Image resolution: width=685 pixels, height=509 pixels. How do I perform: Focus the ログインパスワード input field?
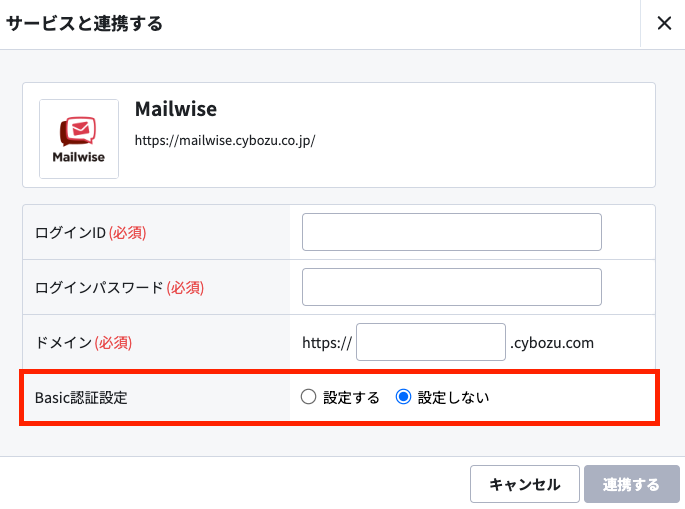click(x=452, y=287)
